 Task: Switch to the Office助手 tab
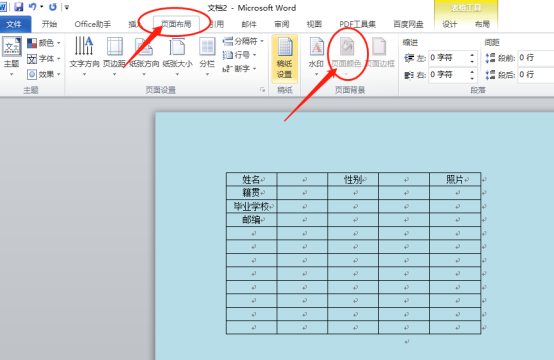click(x=93, y=24)
